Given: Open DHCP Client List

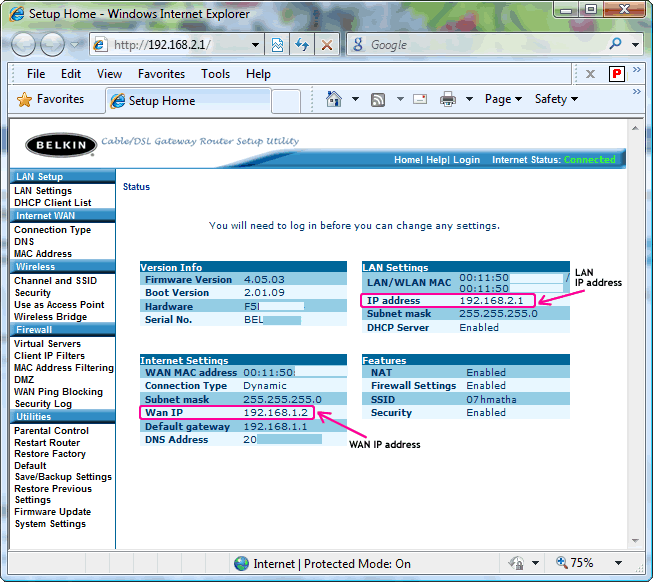Looking at the screenshot, I should click(x=52, y=203).
